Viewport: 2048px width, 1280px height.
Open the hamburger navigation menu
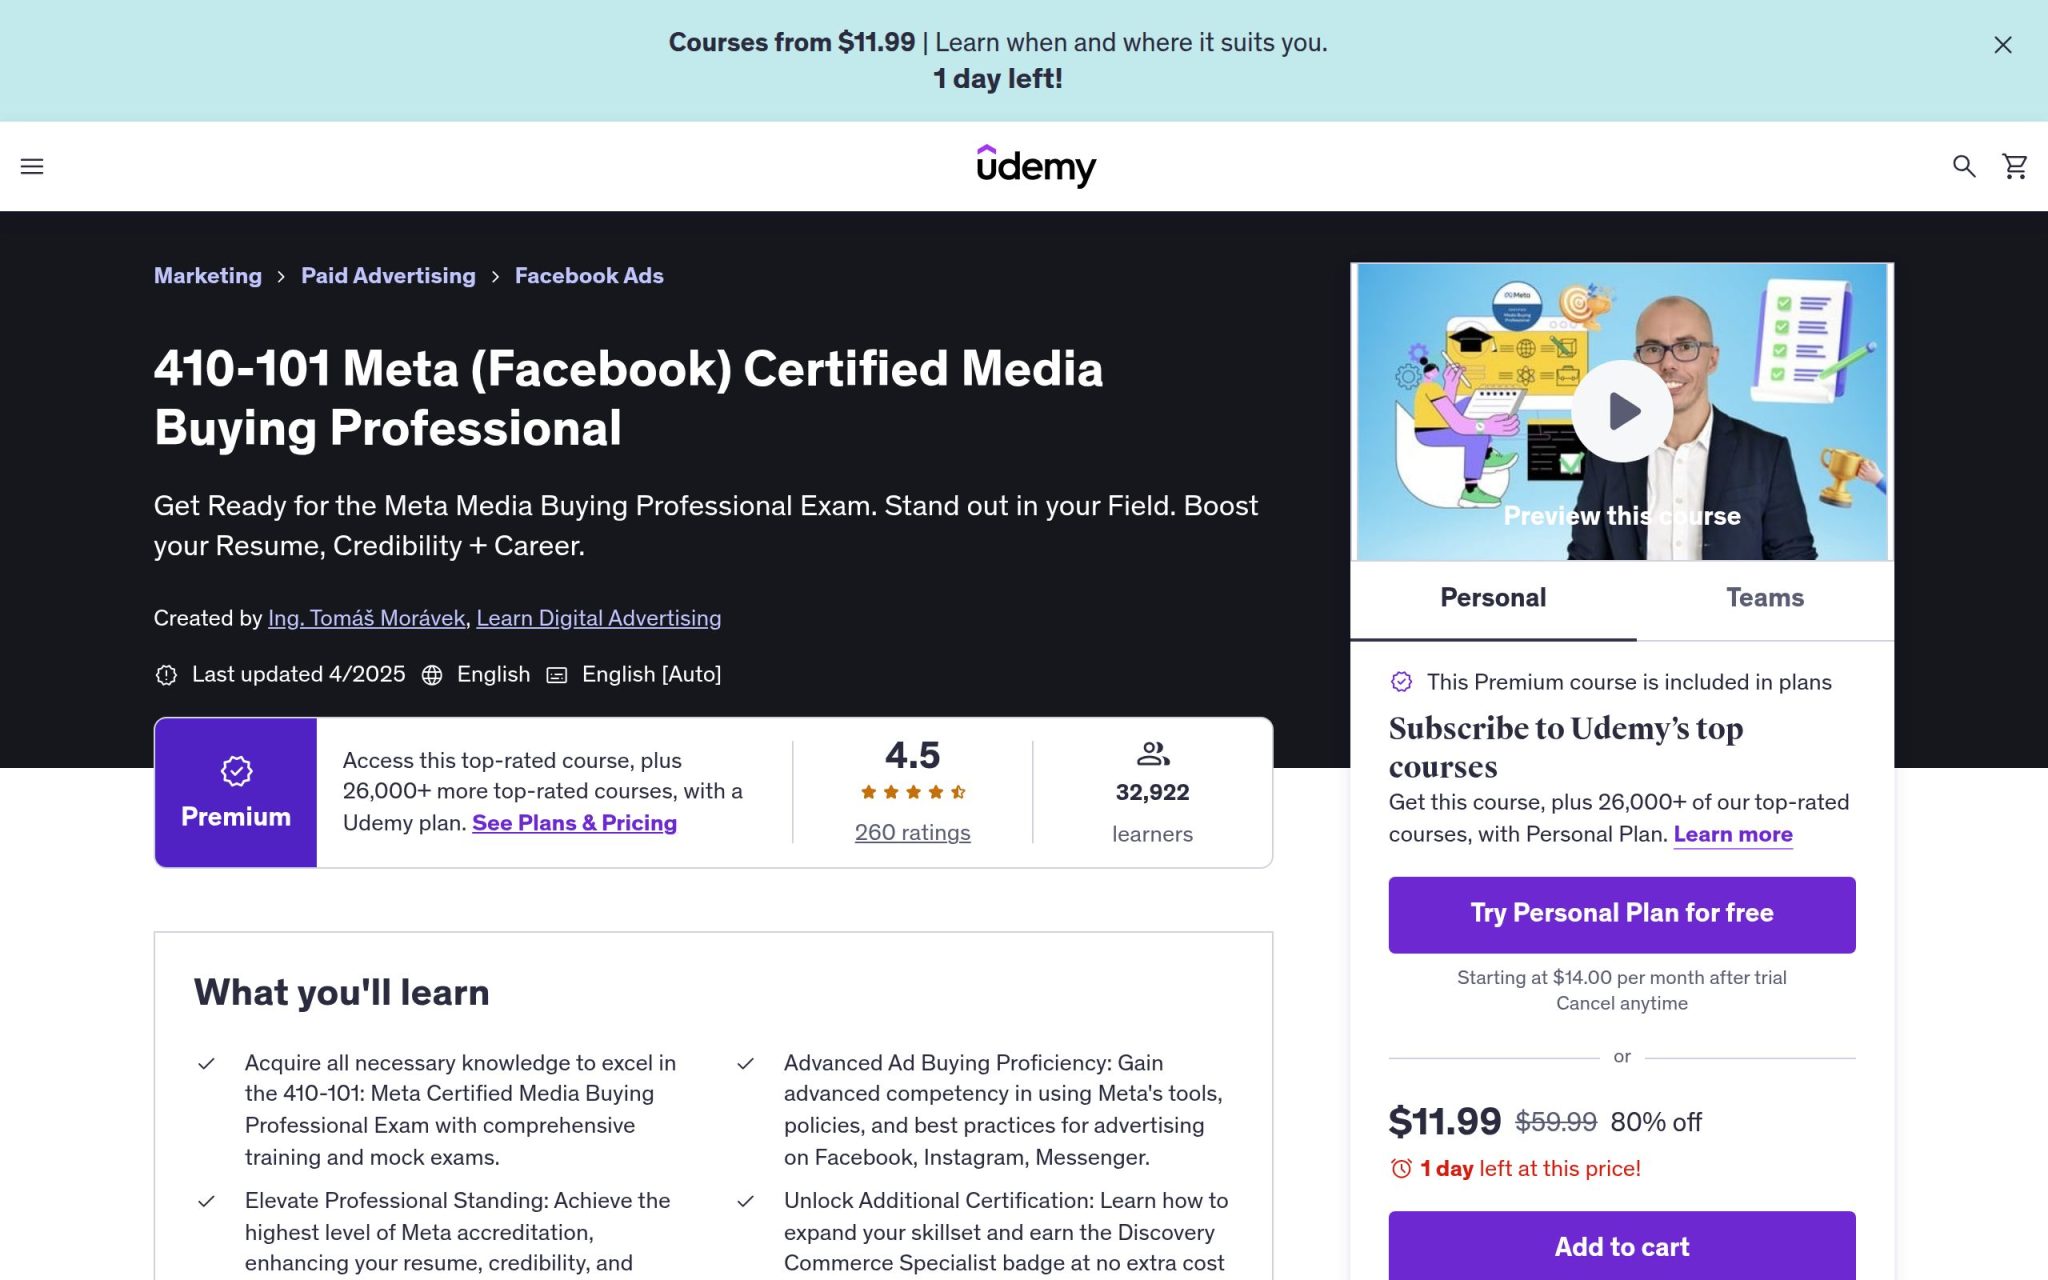click(33, 166)
